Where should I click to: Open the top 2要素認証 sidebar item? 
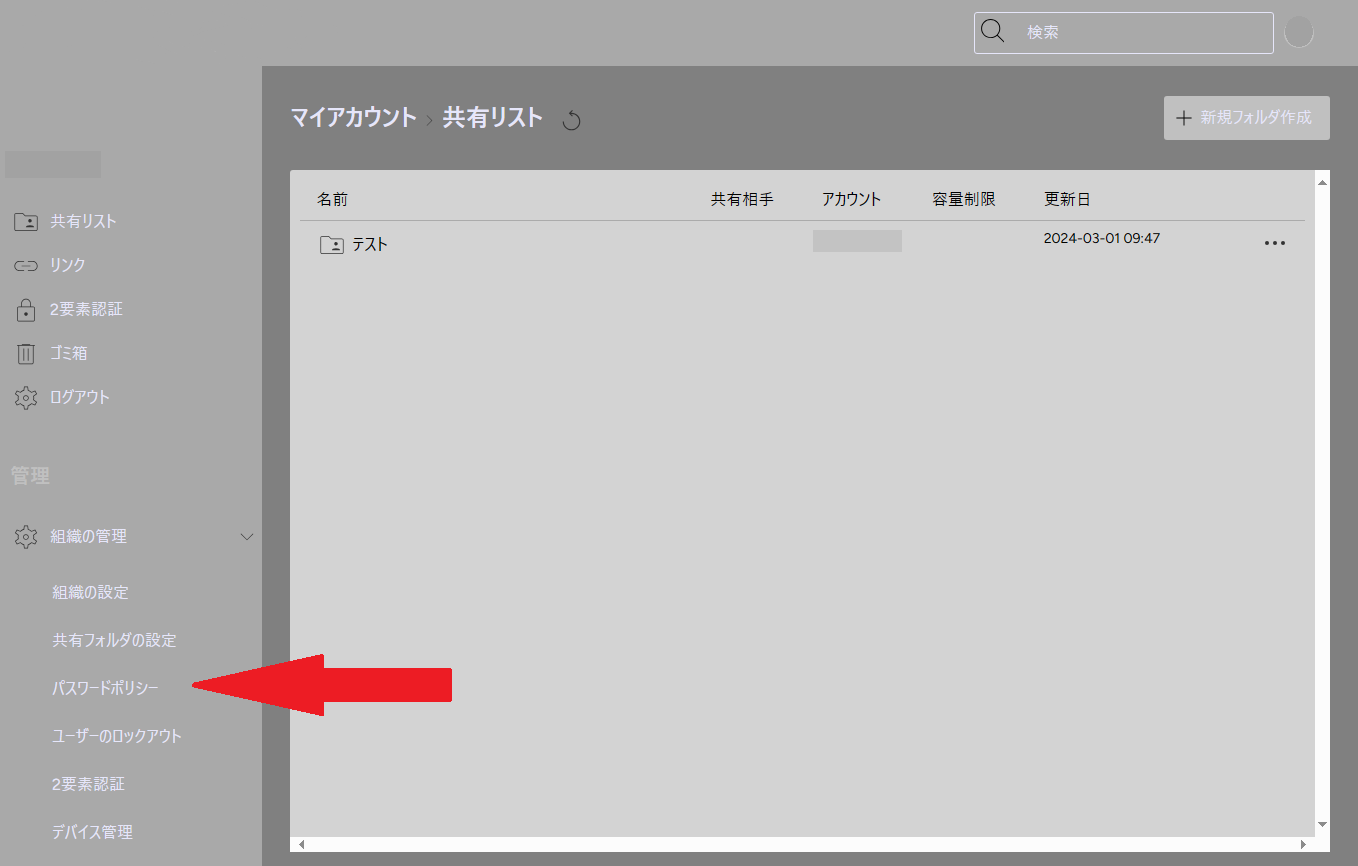pyautogui.click(x=87, y=309)
